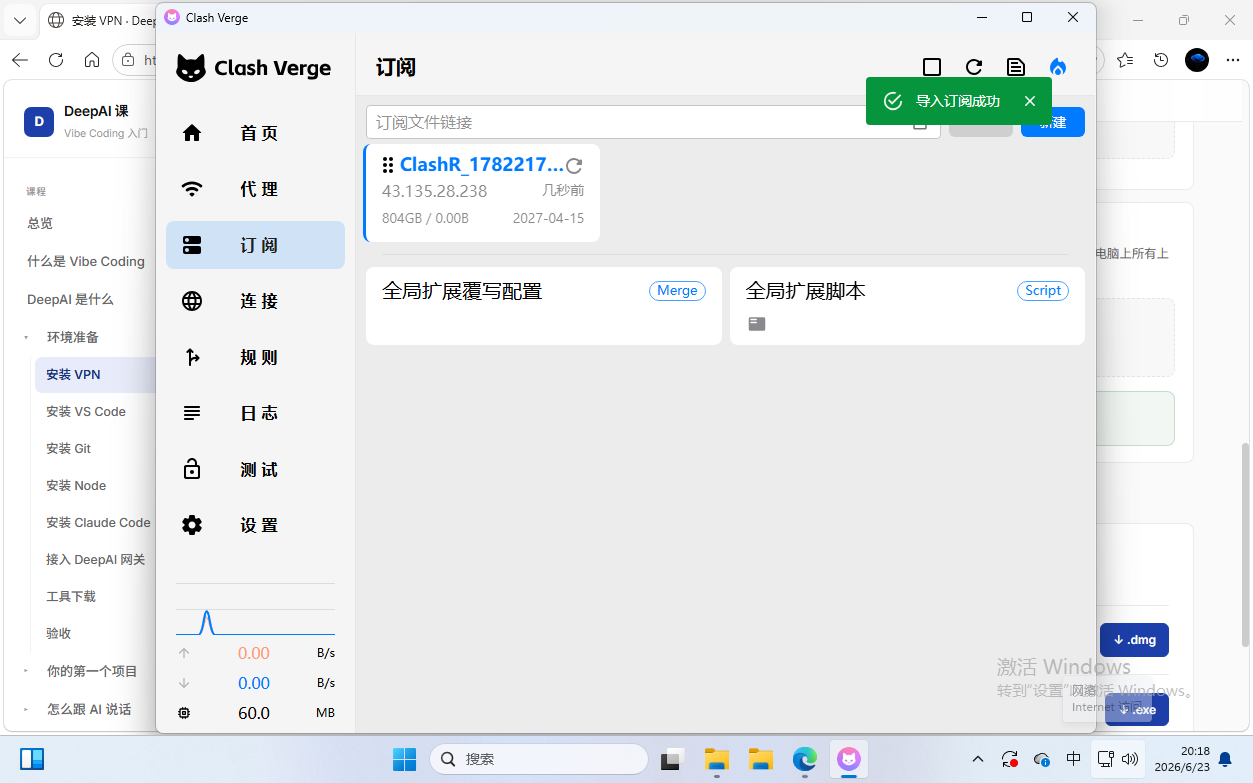
Task: Open the 测试 test page
Action: point(255,469)
